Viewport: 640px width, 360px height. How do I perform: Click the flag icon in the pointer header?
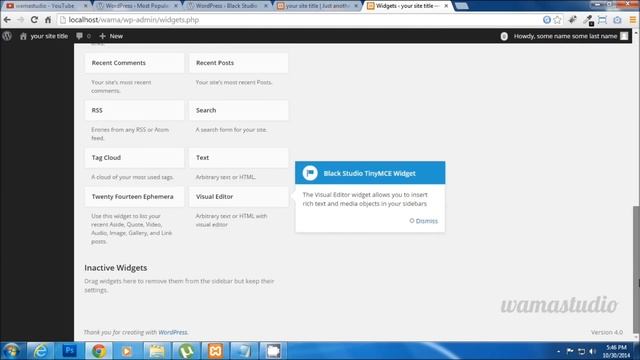tap(310, 173)
